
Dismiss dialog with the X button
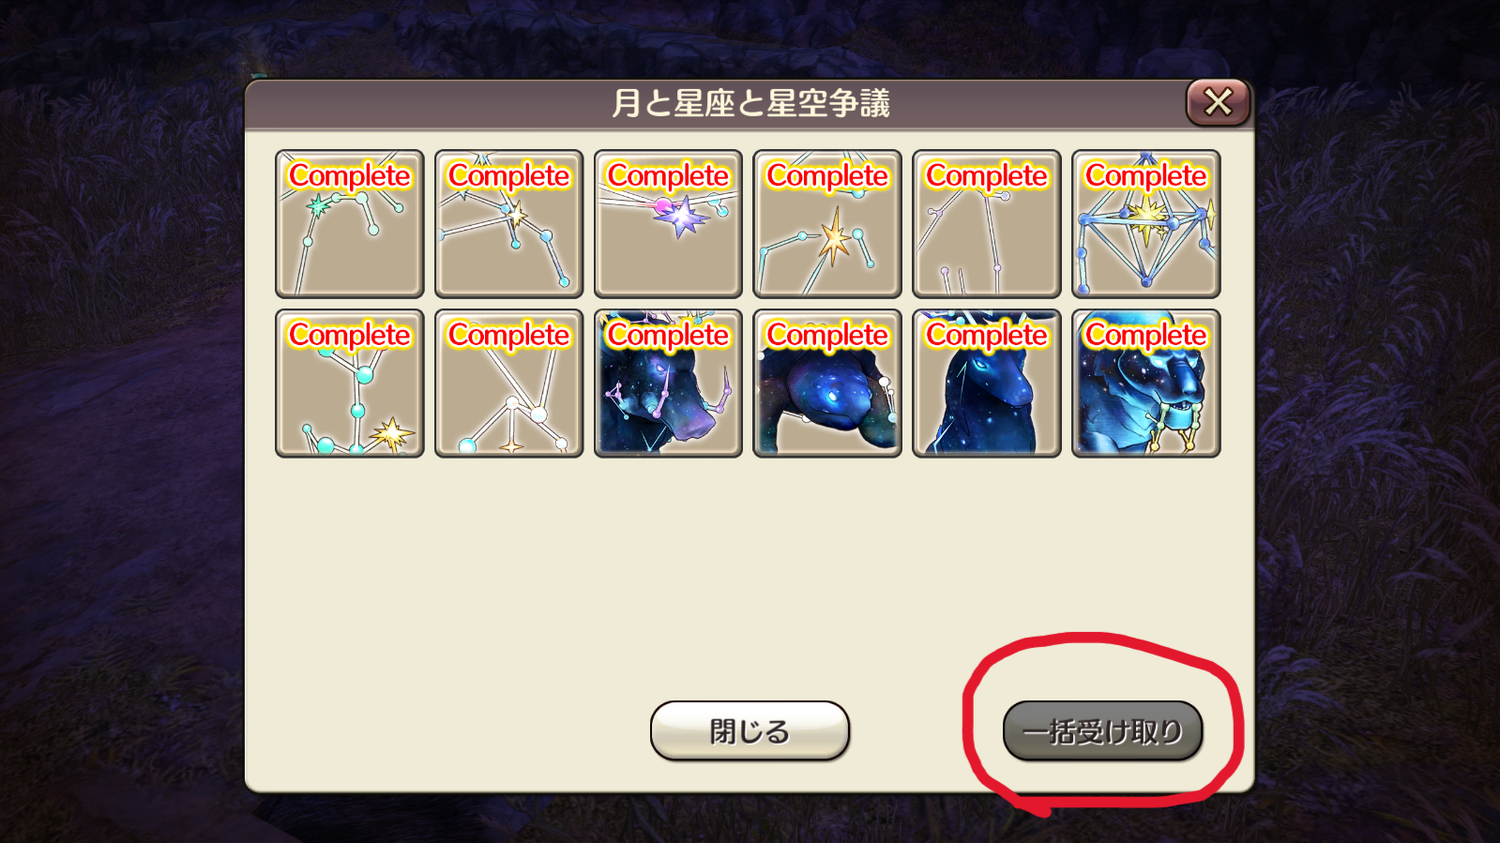[x=1218, y=102]
